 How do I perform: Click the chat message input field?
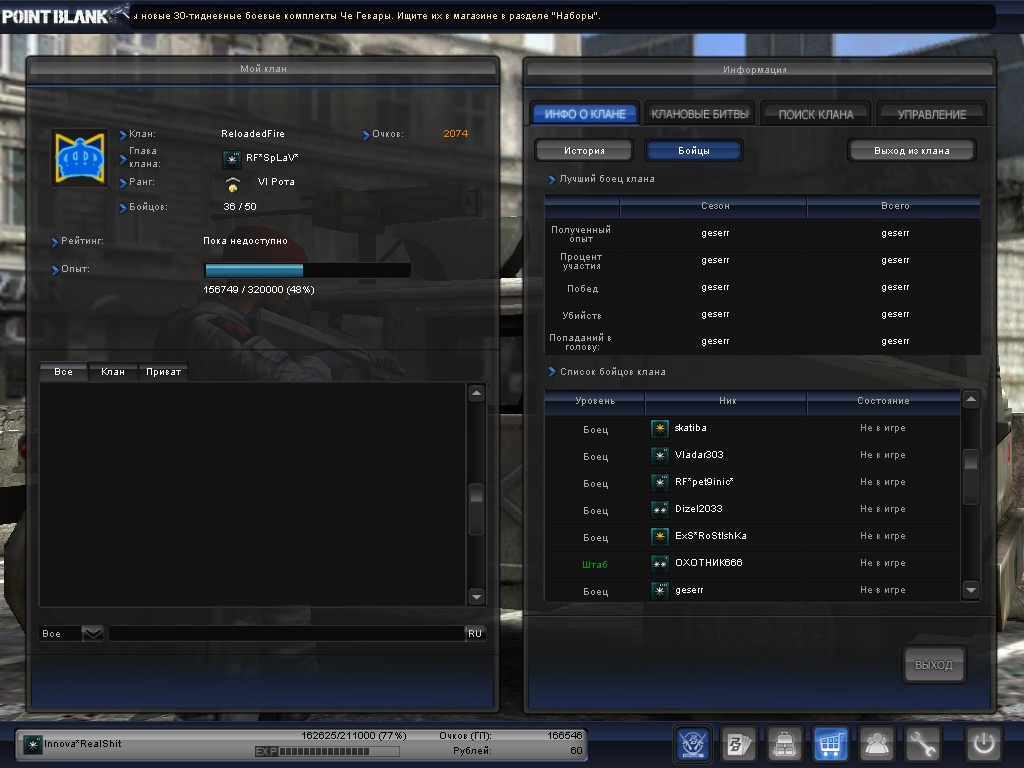coord(287,633)
